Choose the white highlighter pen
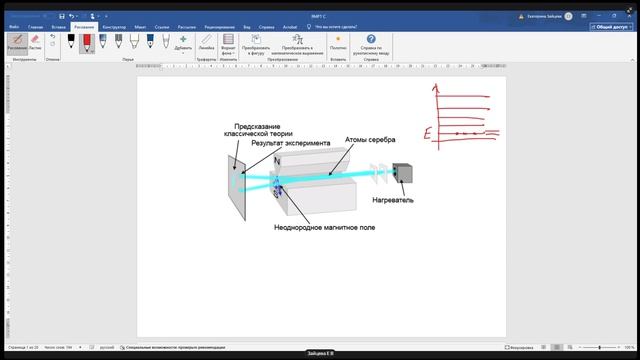640x360 pixels. coord(134,42)
